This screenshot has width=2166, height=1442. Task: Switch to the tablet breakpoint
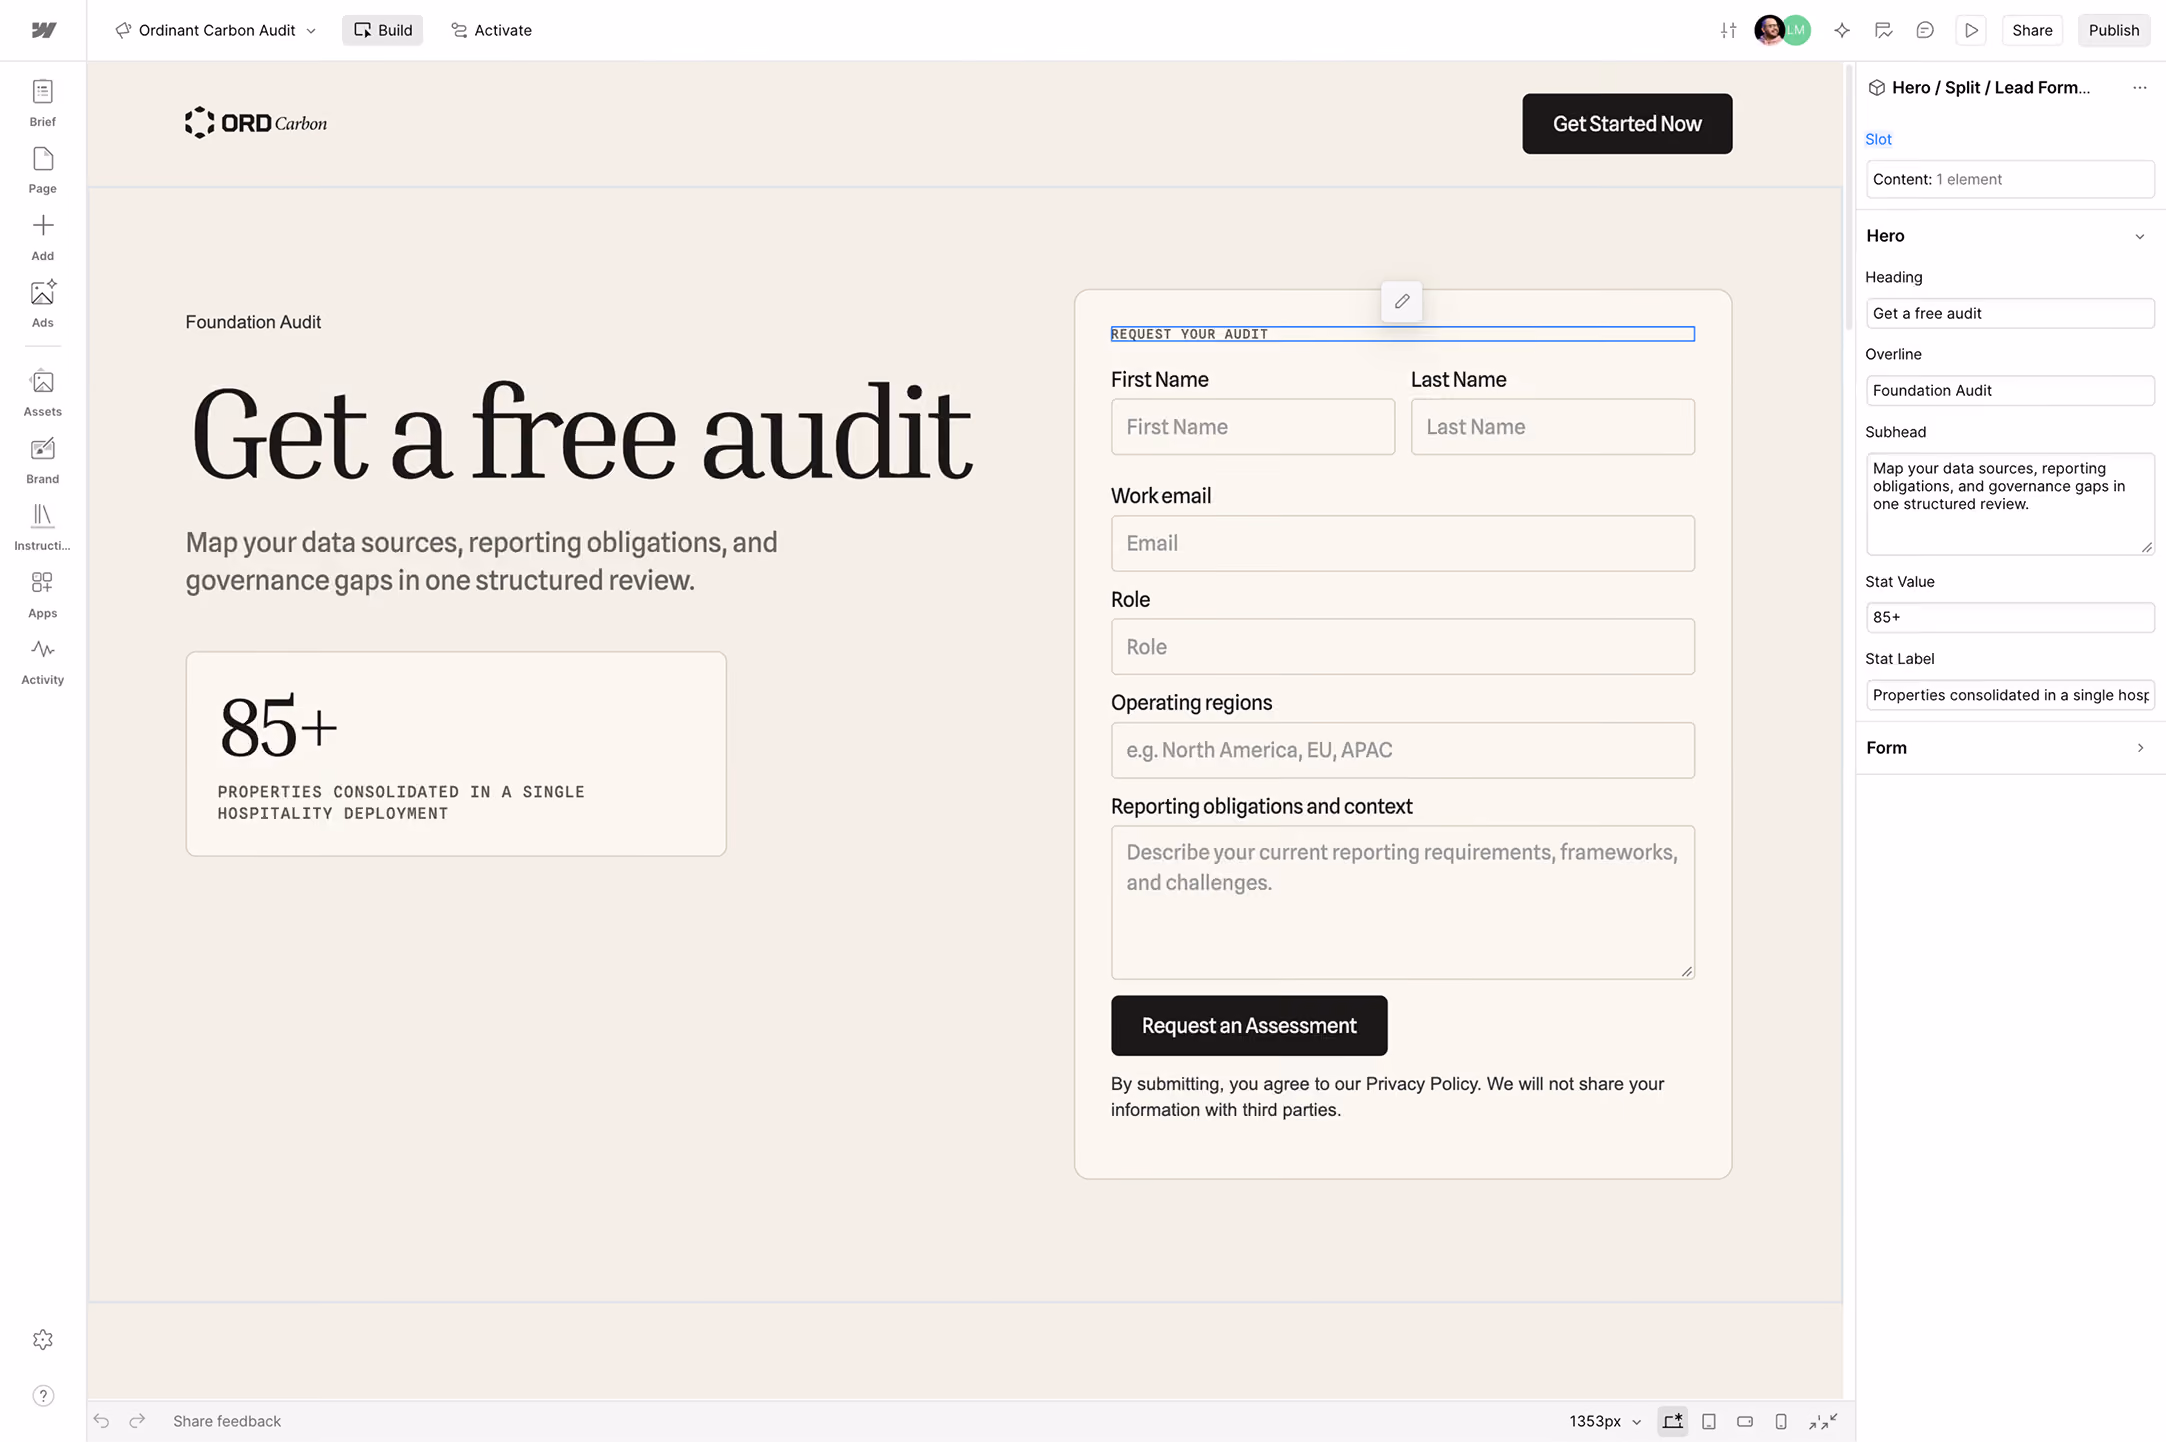[1709, 1421]
